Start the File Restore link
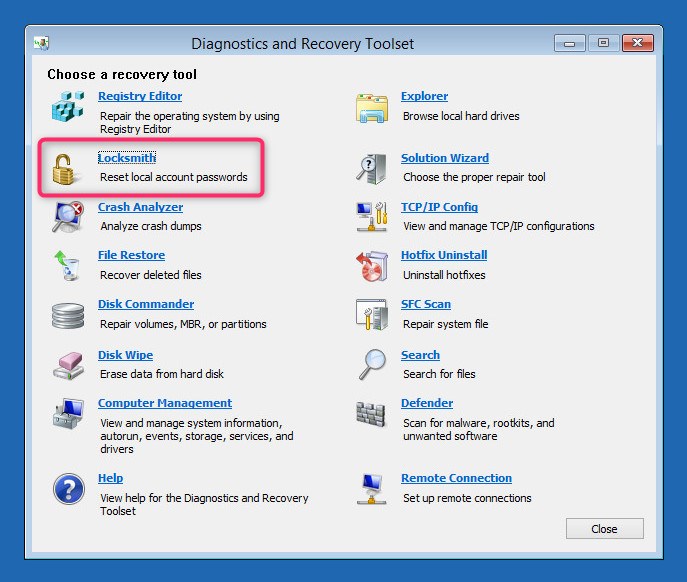This screenshot has height=582, width=687. pos(131,255)
